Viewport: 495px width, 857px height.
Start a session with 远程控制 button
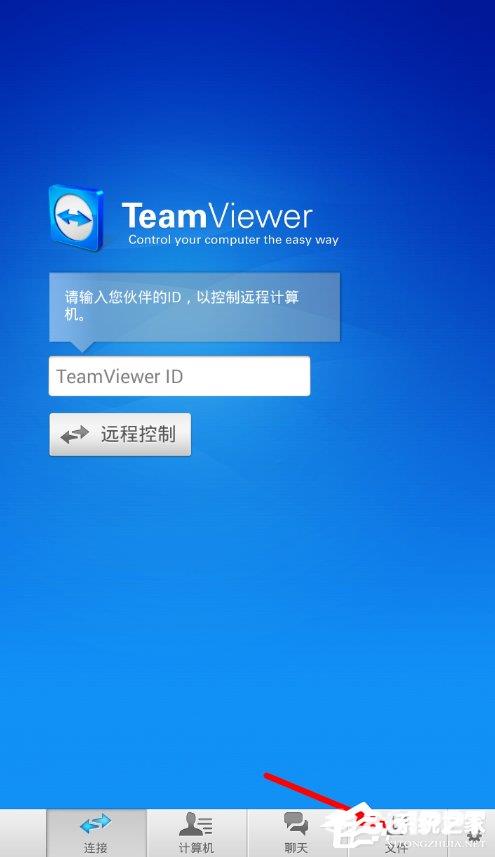[x=120, y=435]
